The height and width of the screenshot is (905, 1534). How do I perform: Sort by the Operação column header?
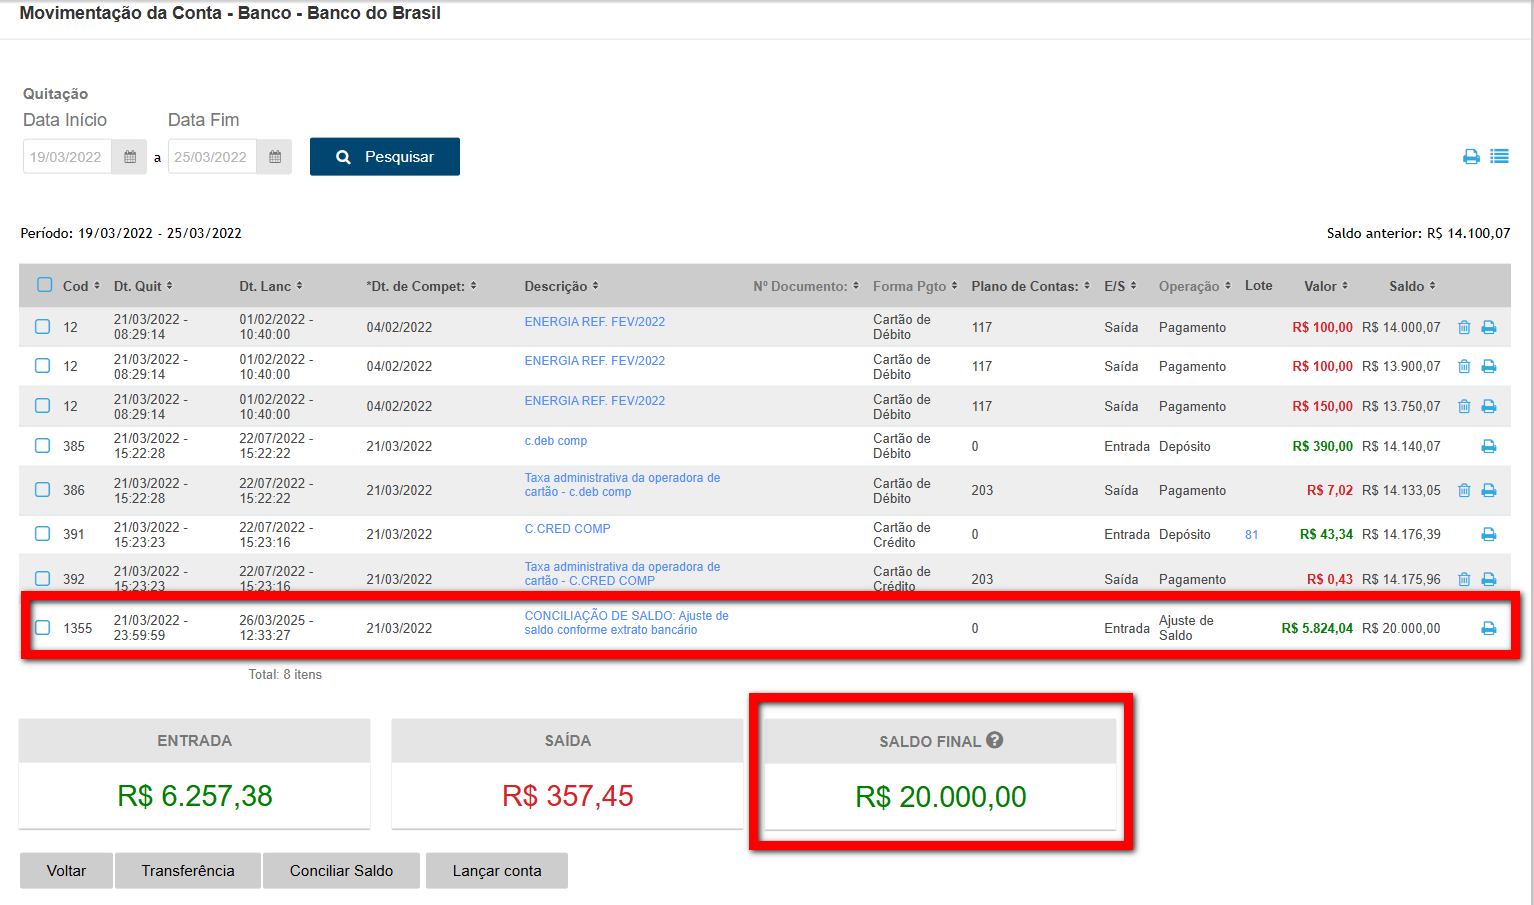pyautogui.click(x=1194, y=286)
